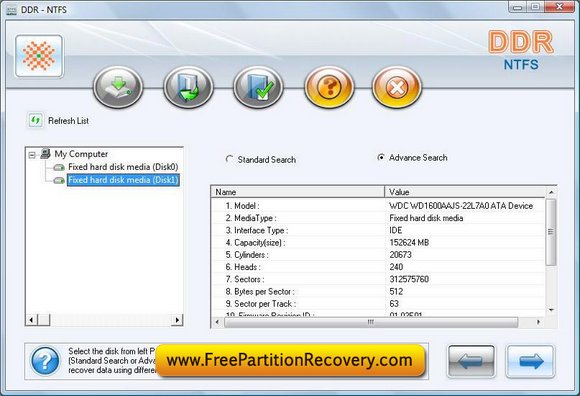Viewport: 580px width, 396px height.
Task: Open help via orange question mark button
Action: pyautogui.click(x=329, y=87)
